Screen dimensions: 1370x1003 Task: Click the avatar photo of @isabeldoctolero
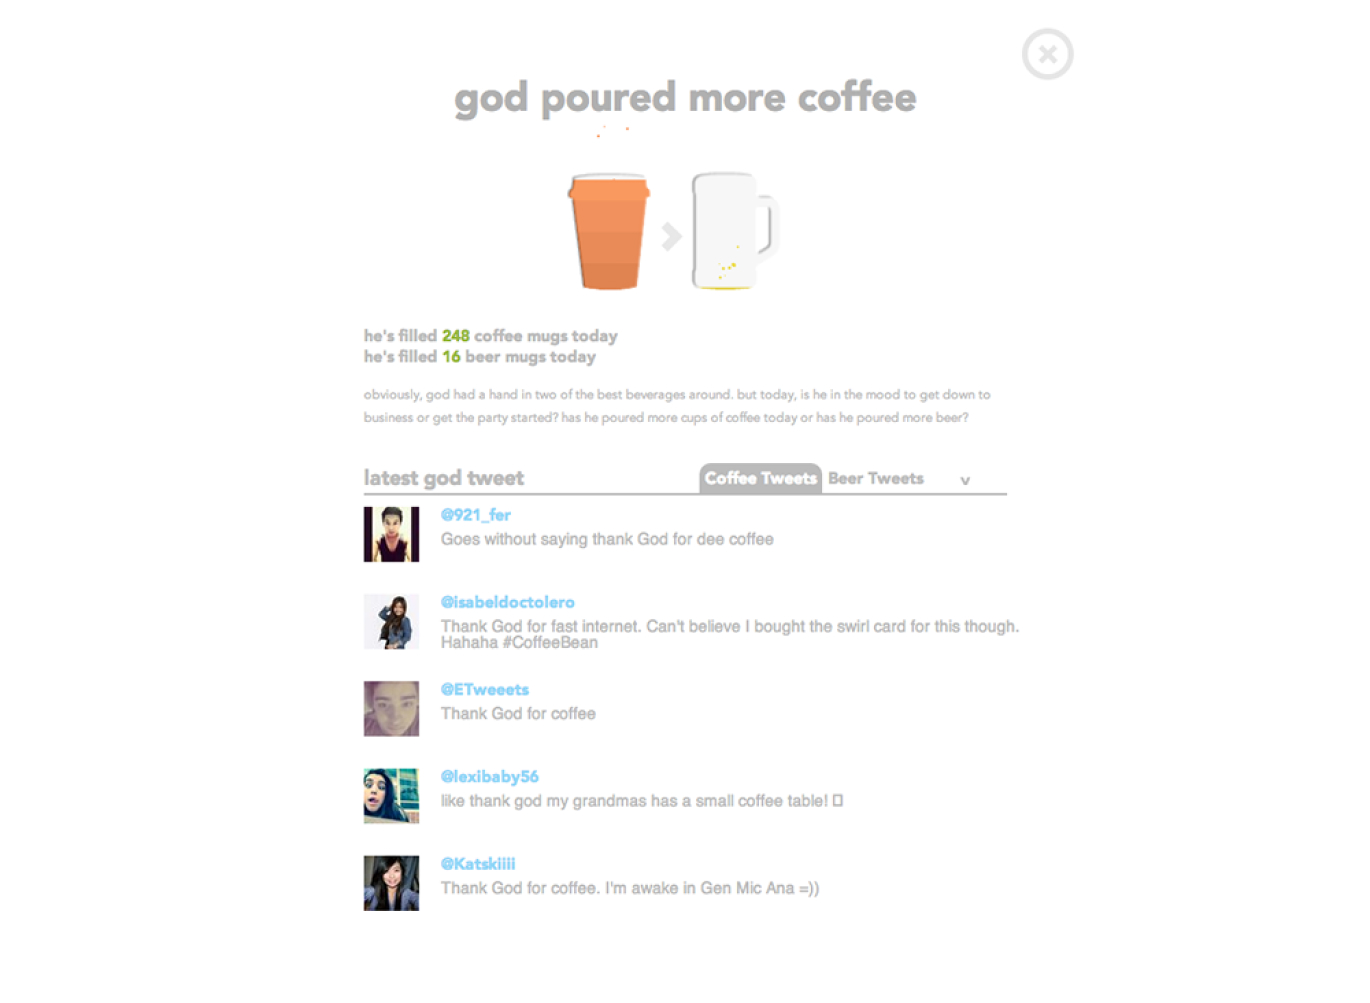coord(391,621)
